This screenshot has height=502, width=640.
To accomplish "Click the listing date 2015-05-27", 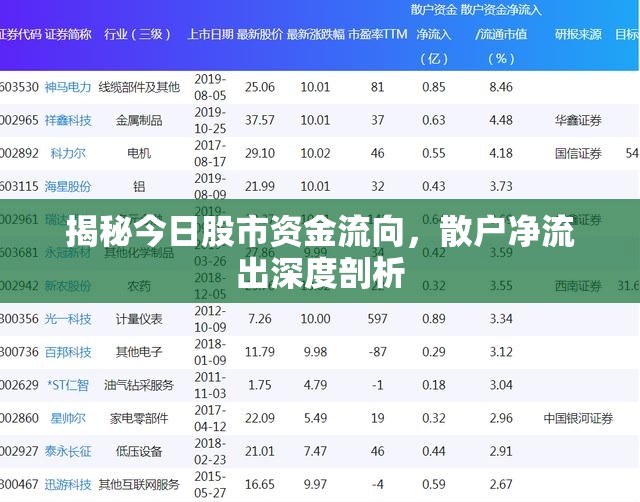I will pos(210,484).
